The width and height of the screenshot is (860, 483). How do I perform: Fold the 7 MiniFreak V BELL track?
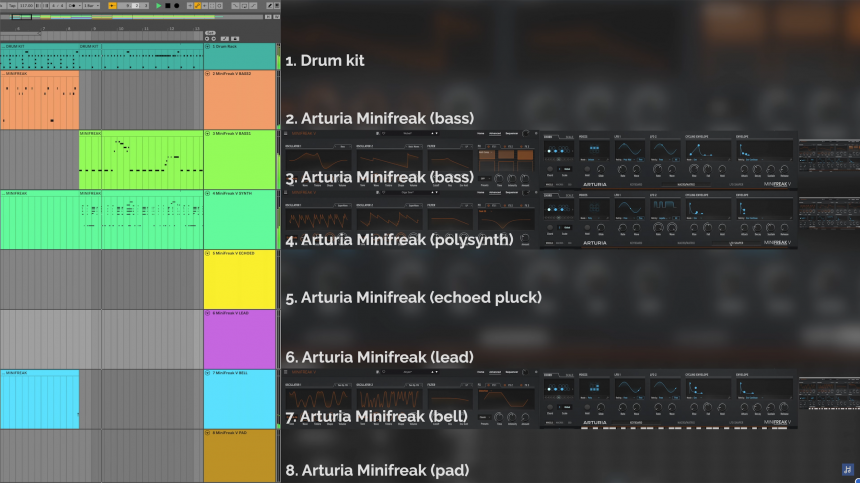[x=207, y=373]
